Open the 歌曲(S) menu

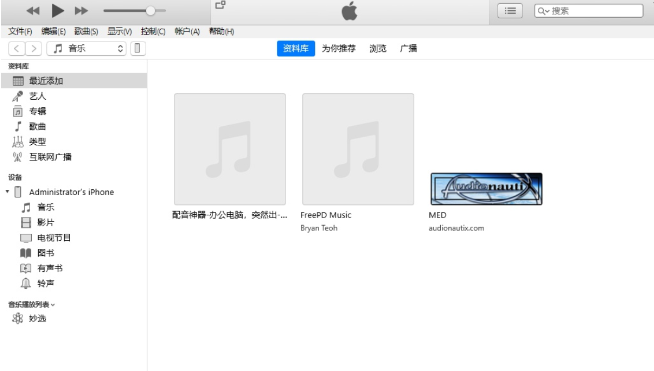coord(86,31)
